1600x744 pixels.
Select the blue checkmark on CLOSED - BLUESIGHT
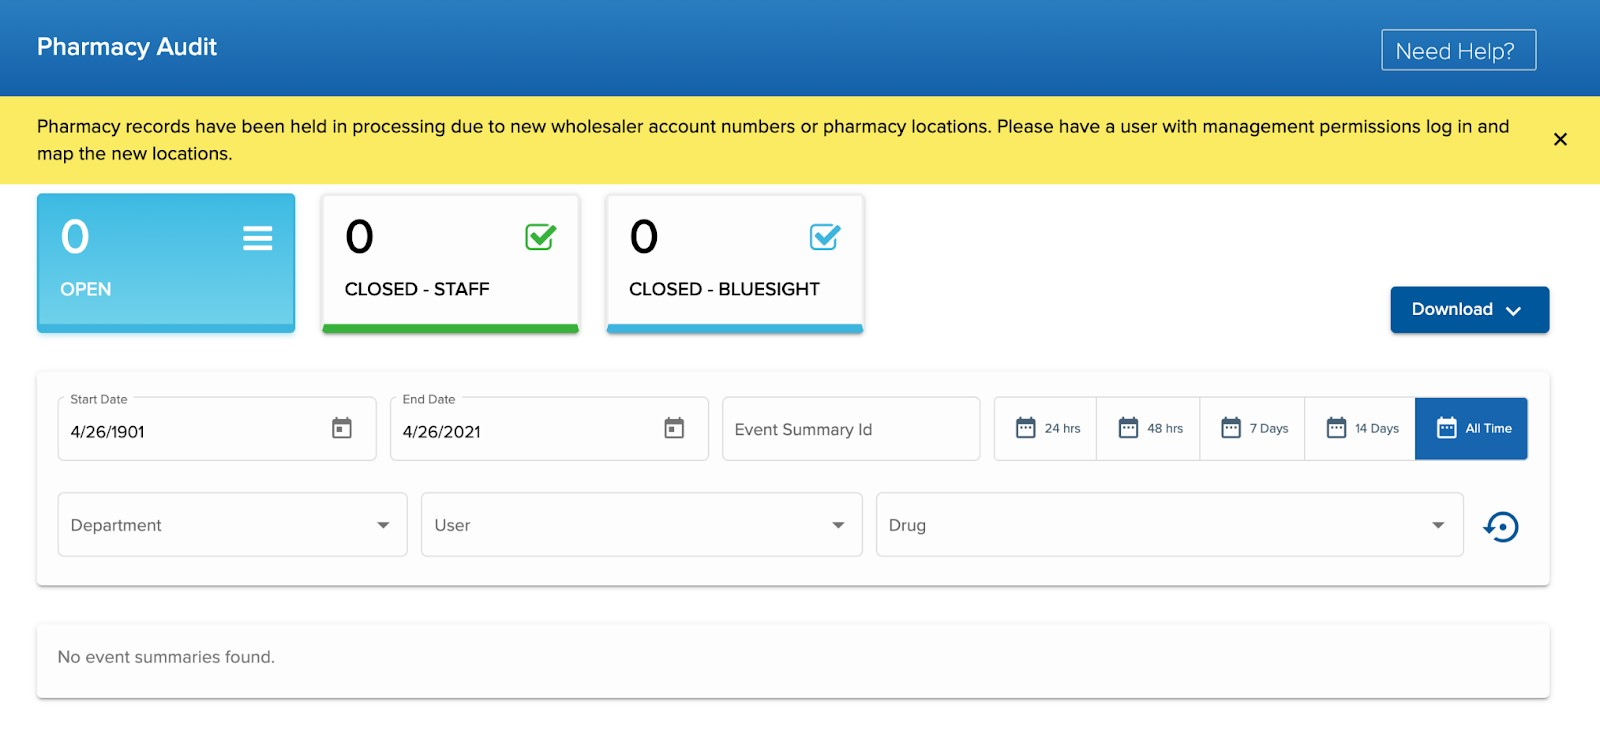click(825, 237)
